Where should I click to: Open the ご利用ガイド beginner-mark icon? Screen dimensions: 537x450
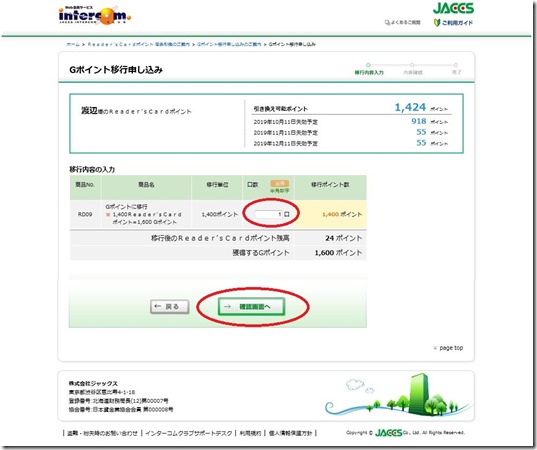tap(437, 23)
